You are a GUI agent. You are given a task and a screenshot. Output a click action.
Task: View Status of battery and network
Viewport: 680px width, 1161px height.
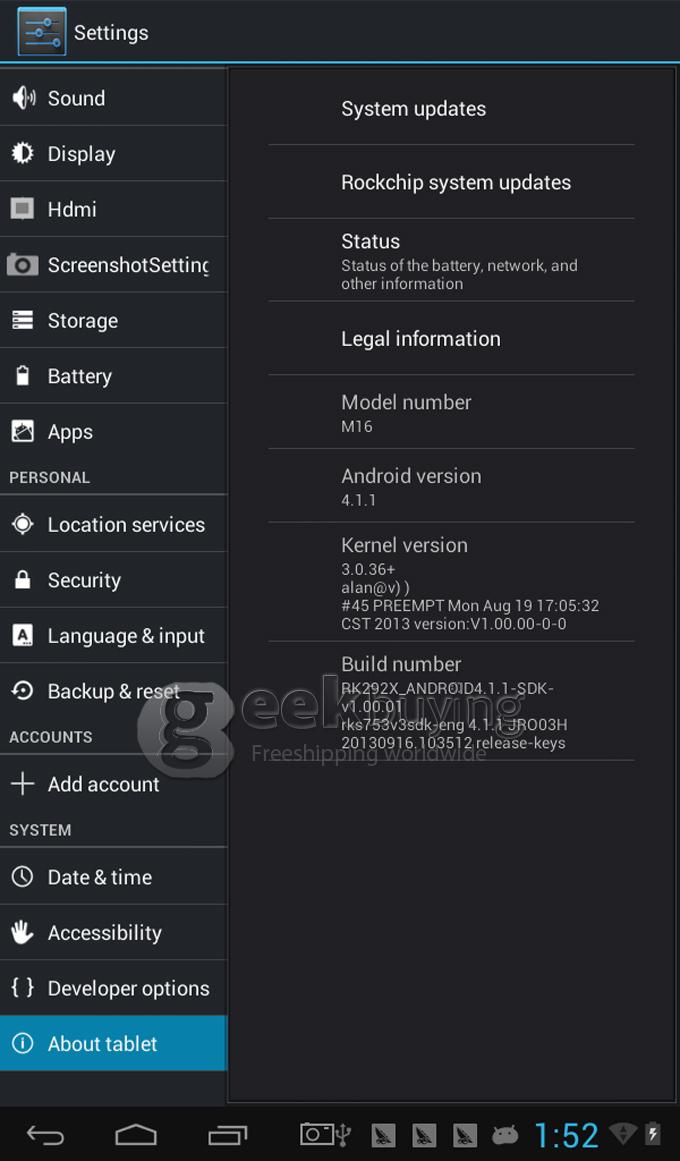[451, 261]
